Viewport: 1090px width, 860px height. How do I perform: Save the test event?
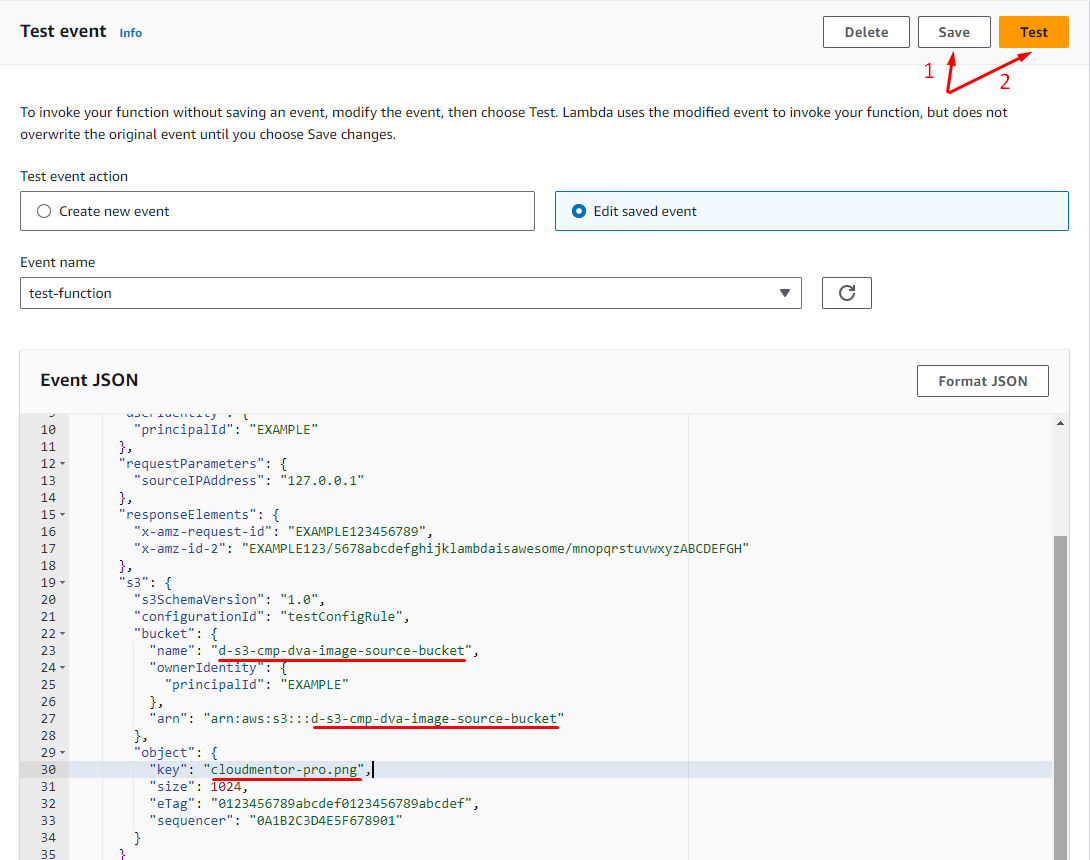953,32
